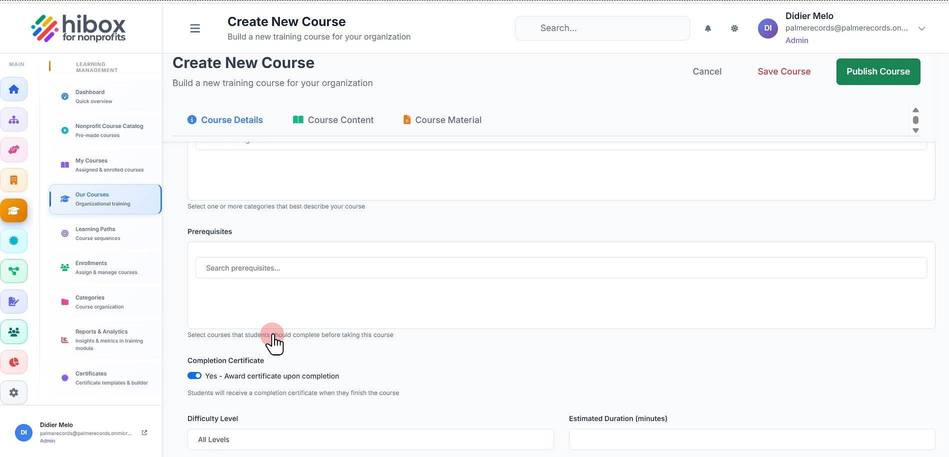Open the pie chart reports rail icon
Viewport: 949px width, 457px height.
pos(14,362)
